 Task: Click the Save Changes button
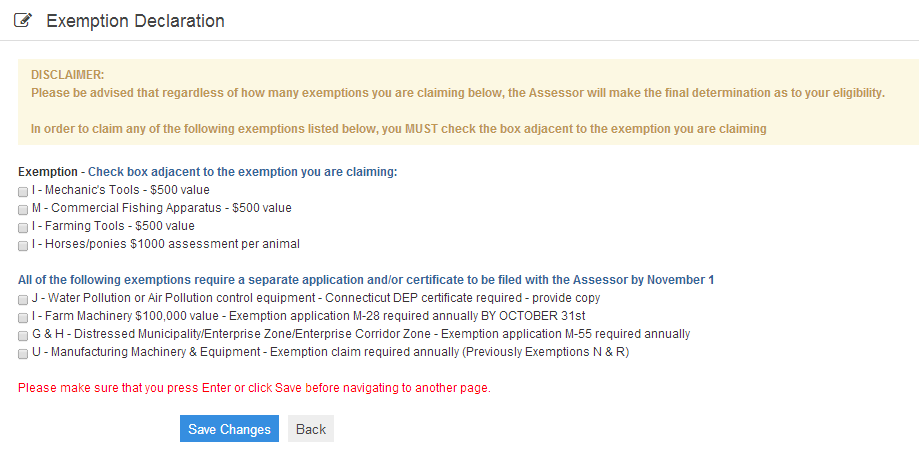tap(229, 429)
